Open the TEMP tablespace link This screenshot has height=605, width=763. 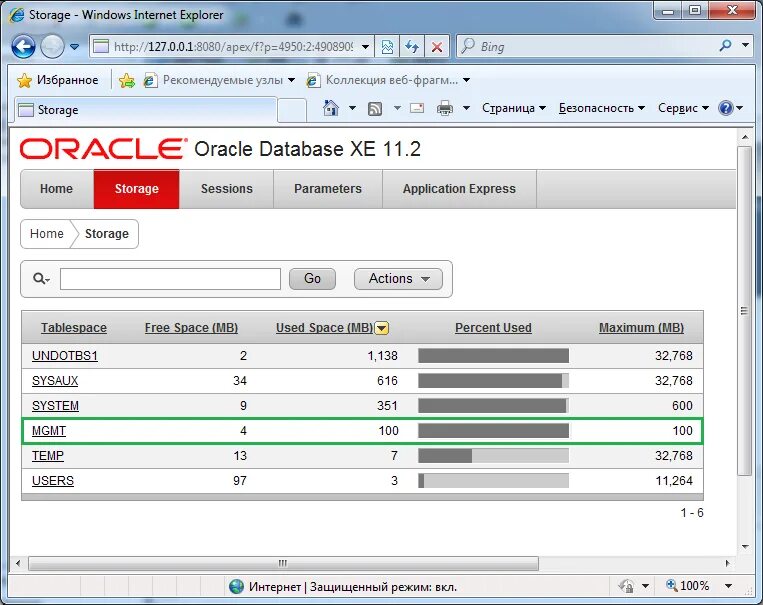48,456
